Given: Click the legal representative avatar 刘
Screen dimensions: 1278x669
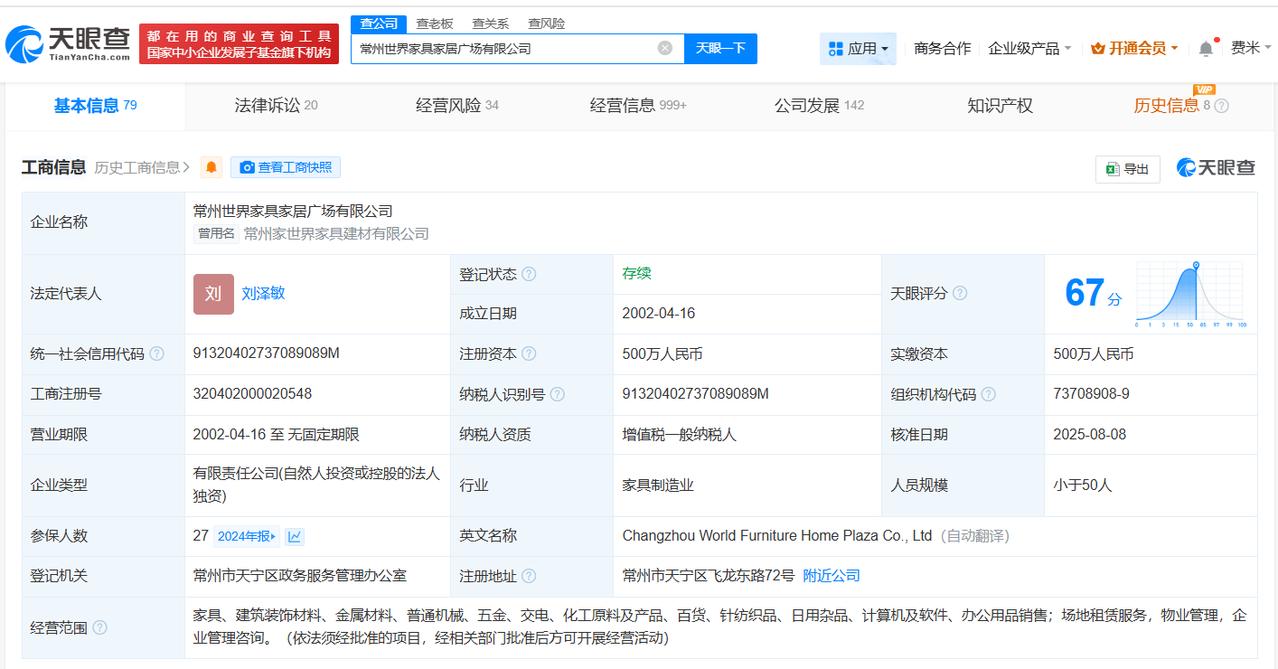Looking at the screenshot, I should coord(213,294).
